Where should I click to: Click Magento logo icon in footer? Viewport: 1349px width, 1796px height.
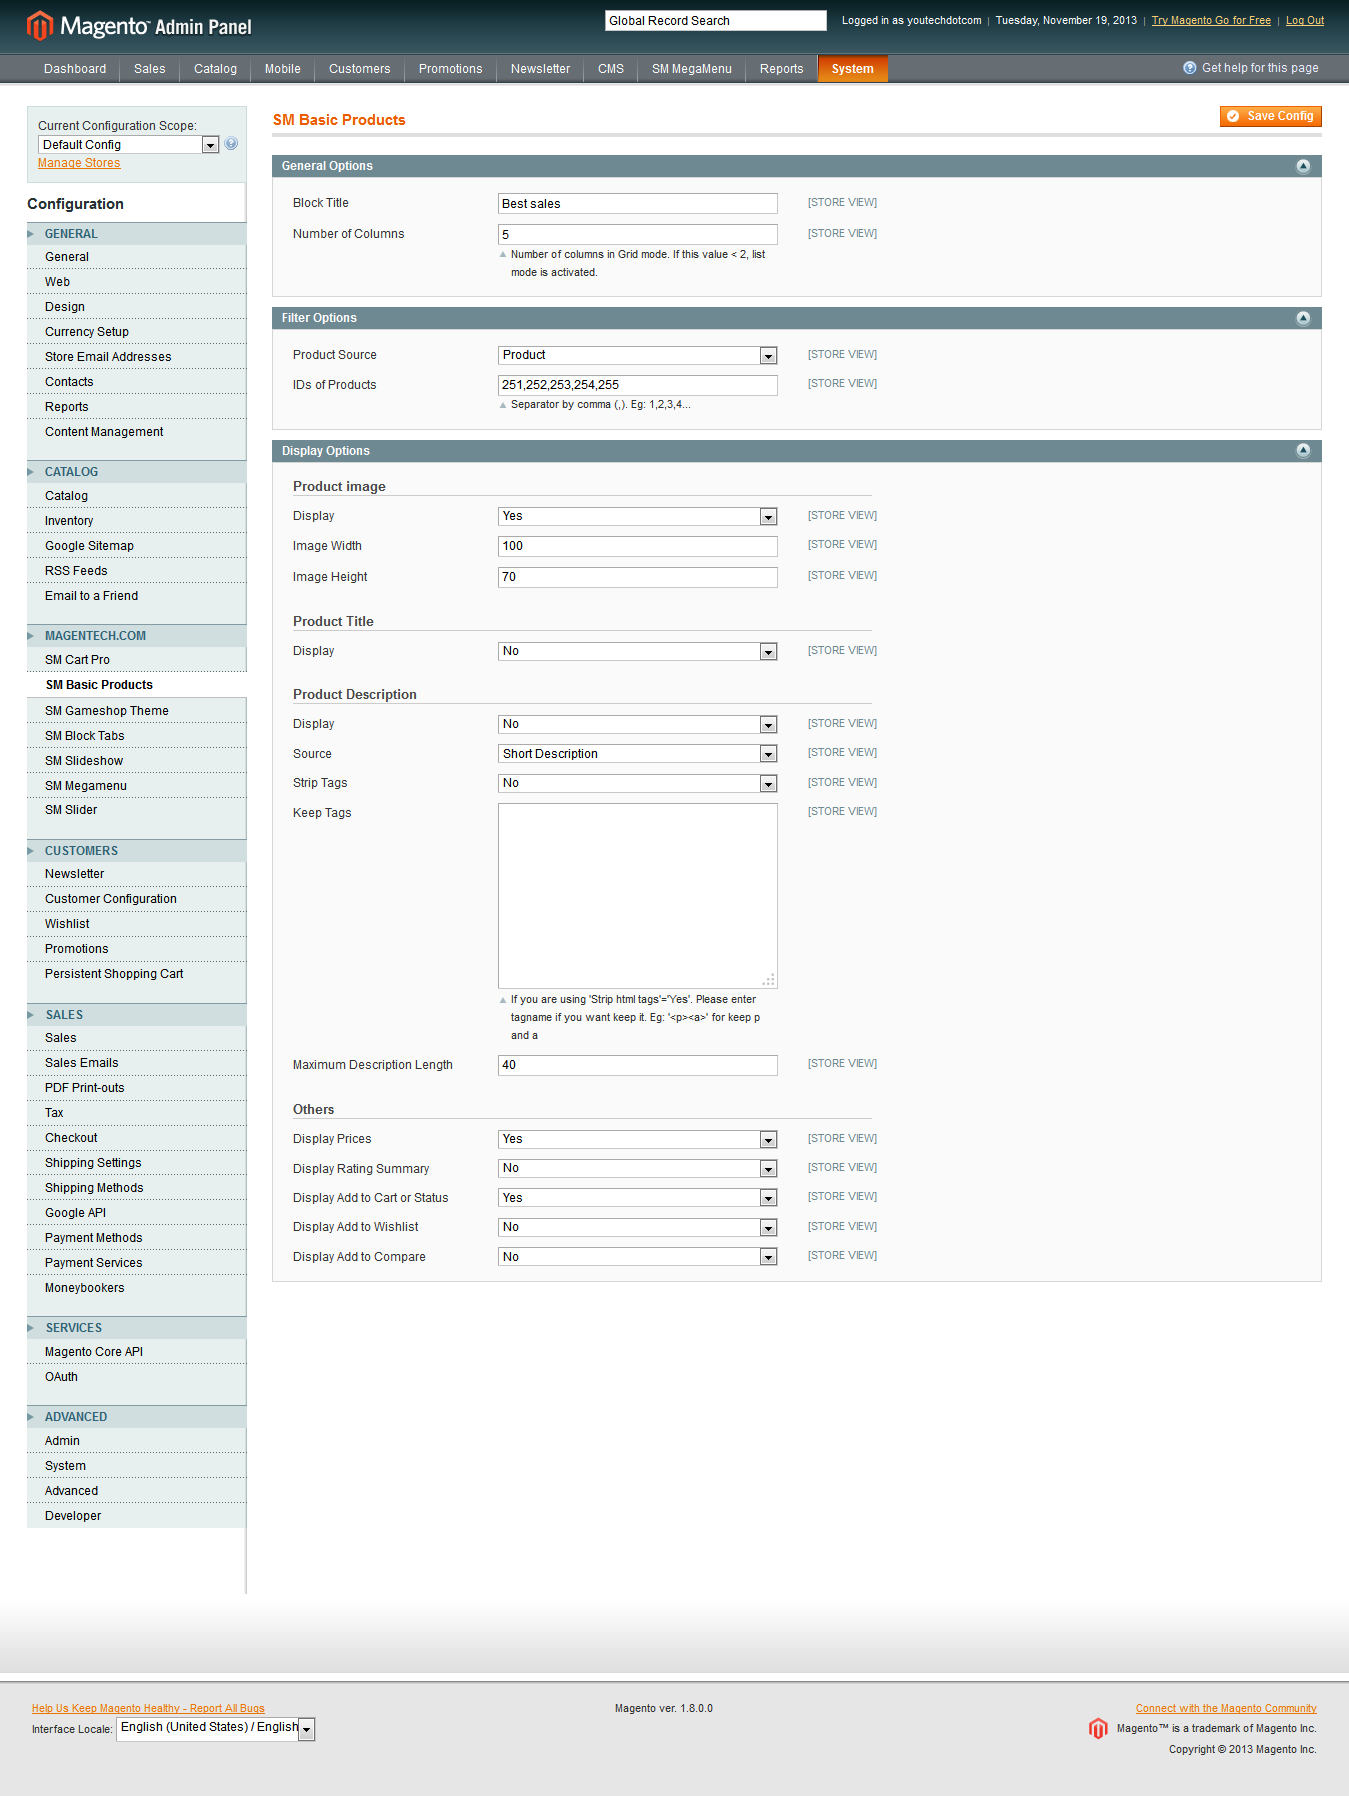tap(1098, 1728)
